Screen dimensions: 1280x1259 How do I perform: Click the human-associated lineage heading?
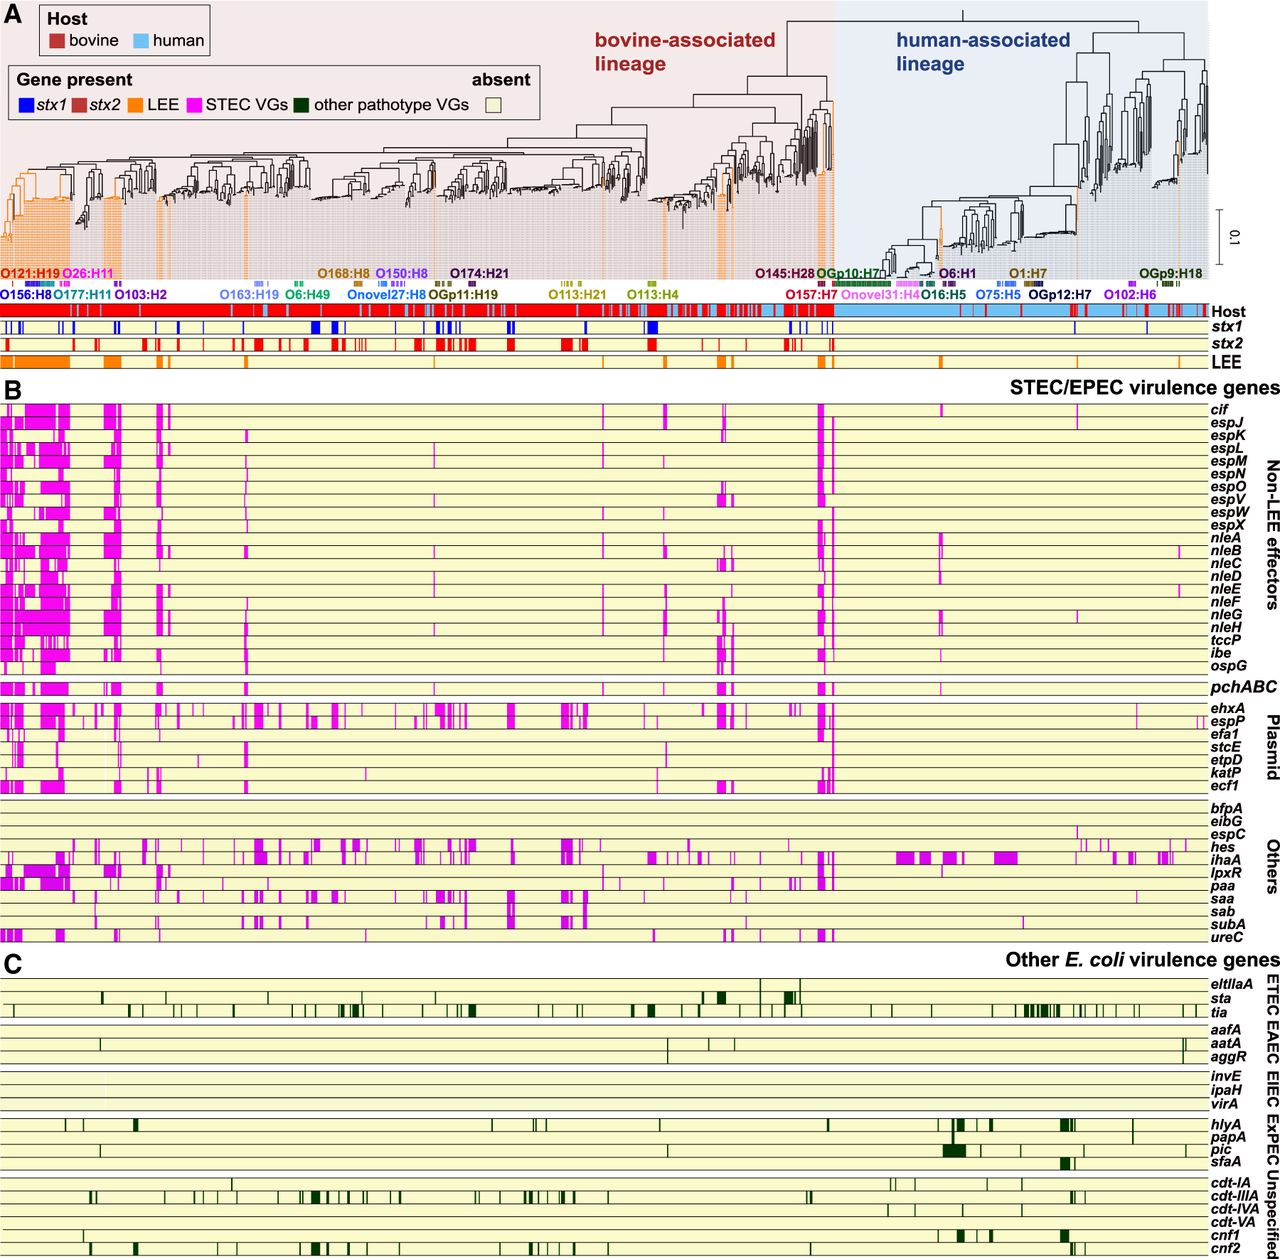tap(982, 52)
